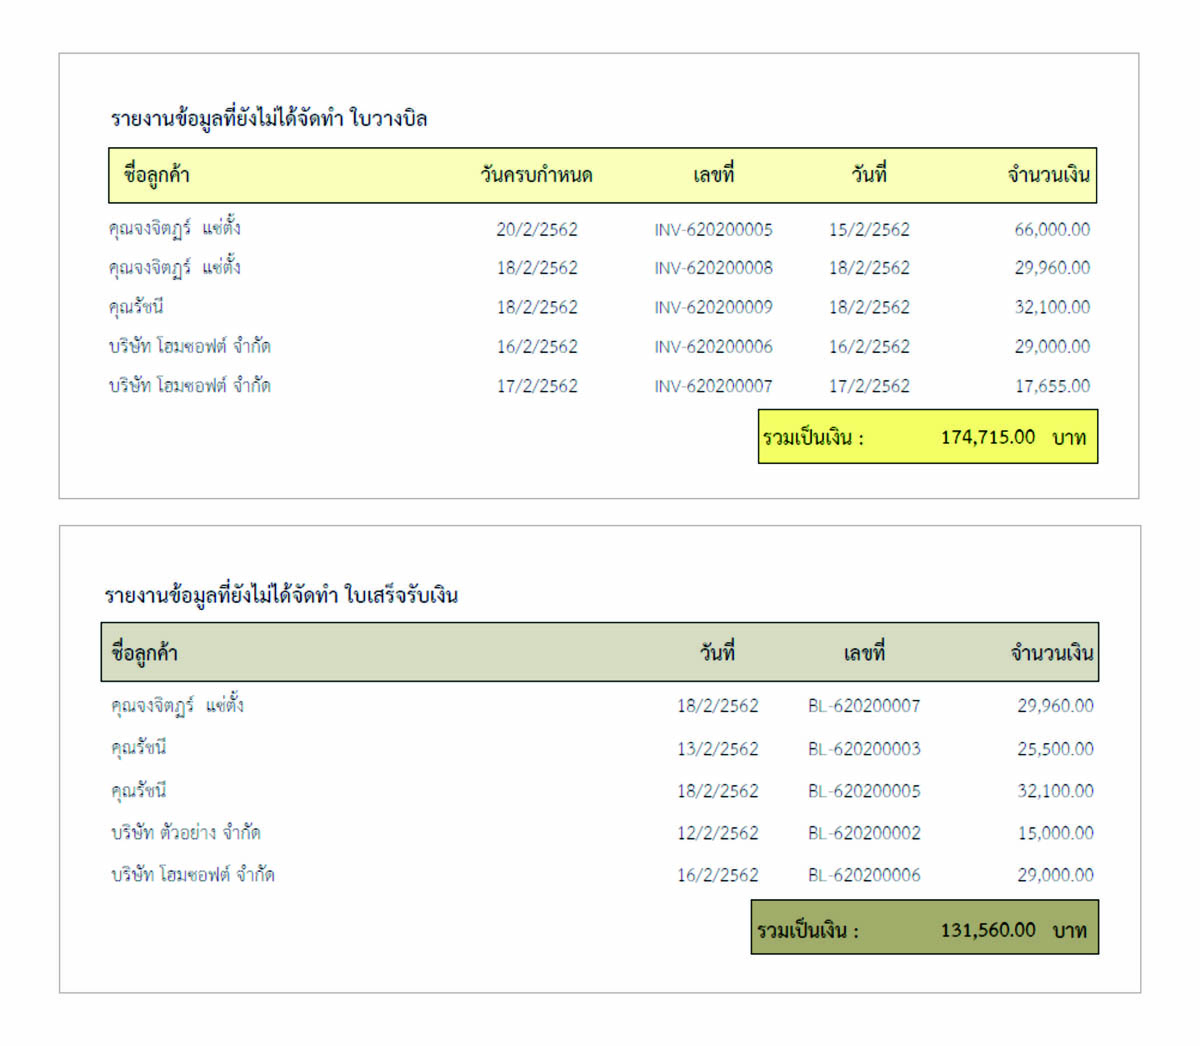Click the วันครบกำหนด column header
This screenshot has height=1046, width=1200.
tap(536, 175)
